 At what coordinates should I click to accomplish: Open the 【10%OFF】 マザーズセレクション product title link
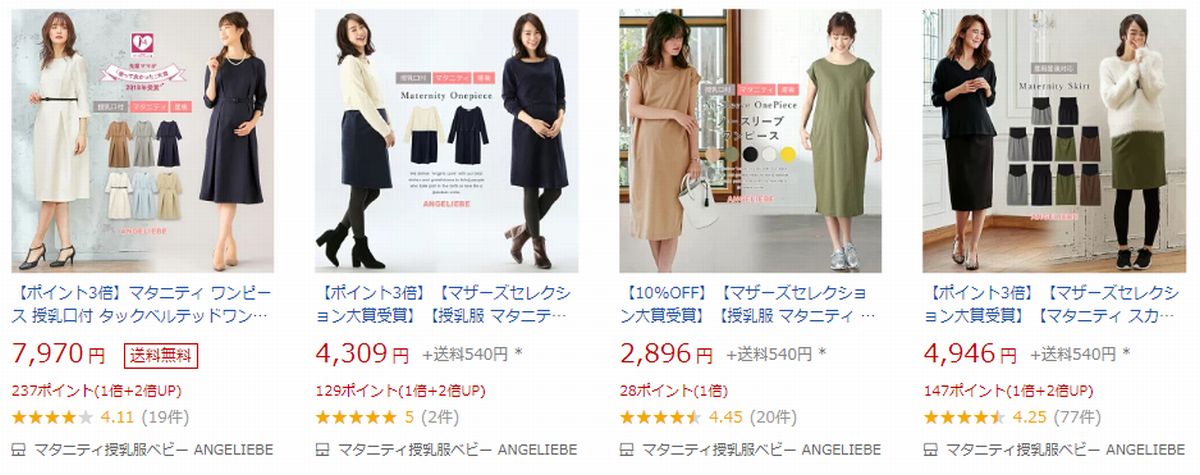(748, 306)
